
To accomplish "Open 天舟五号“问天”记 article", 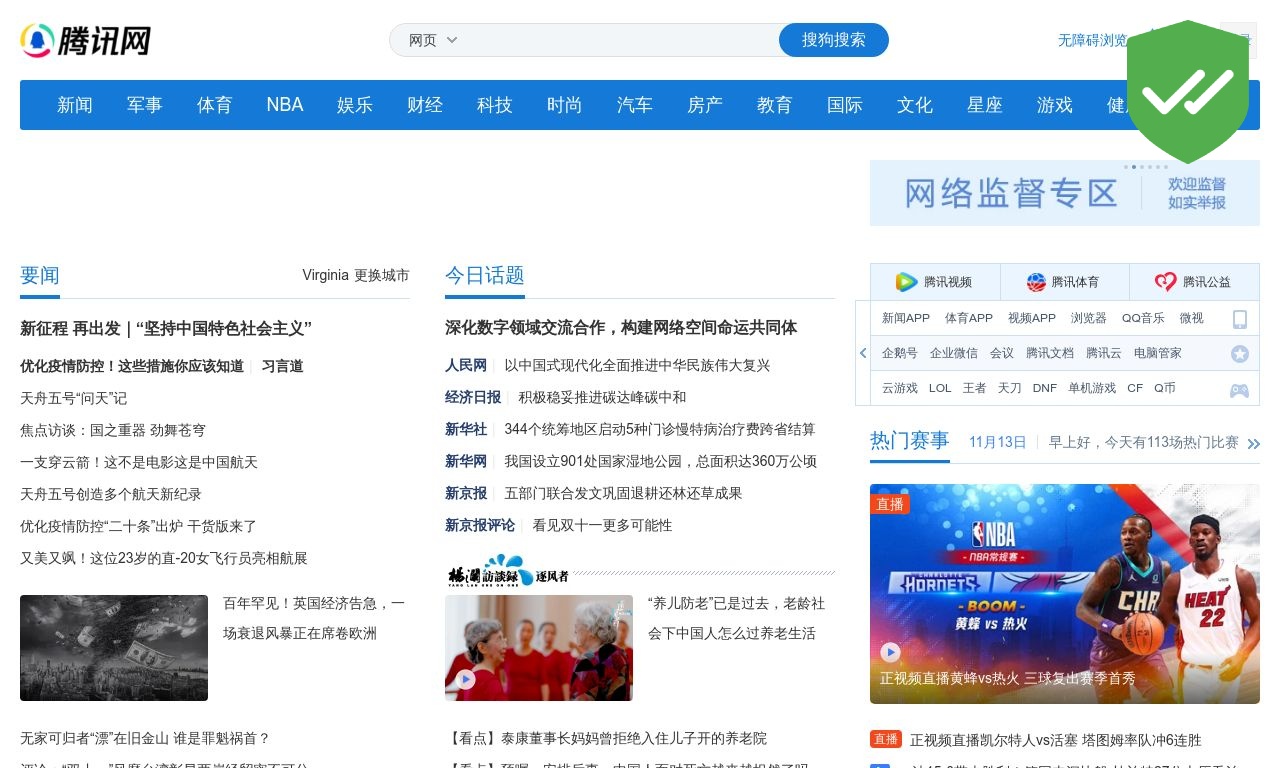I will 74,398.
